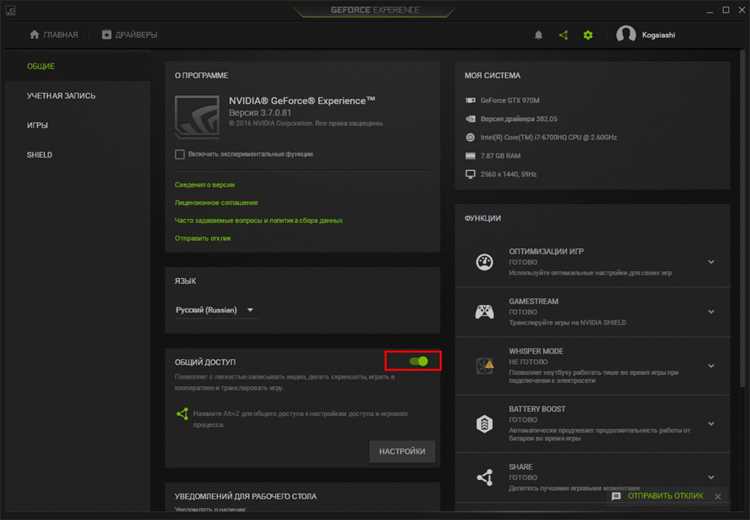Click the driver version icon

click(x=470, y=119)
